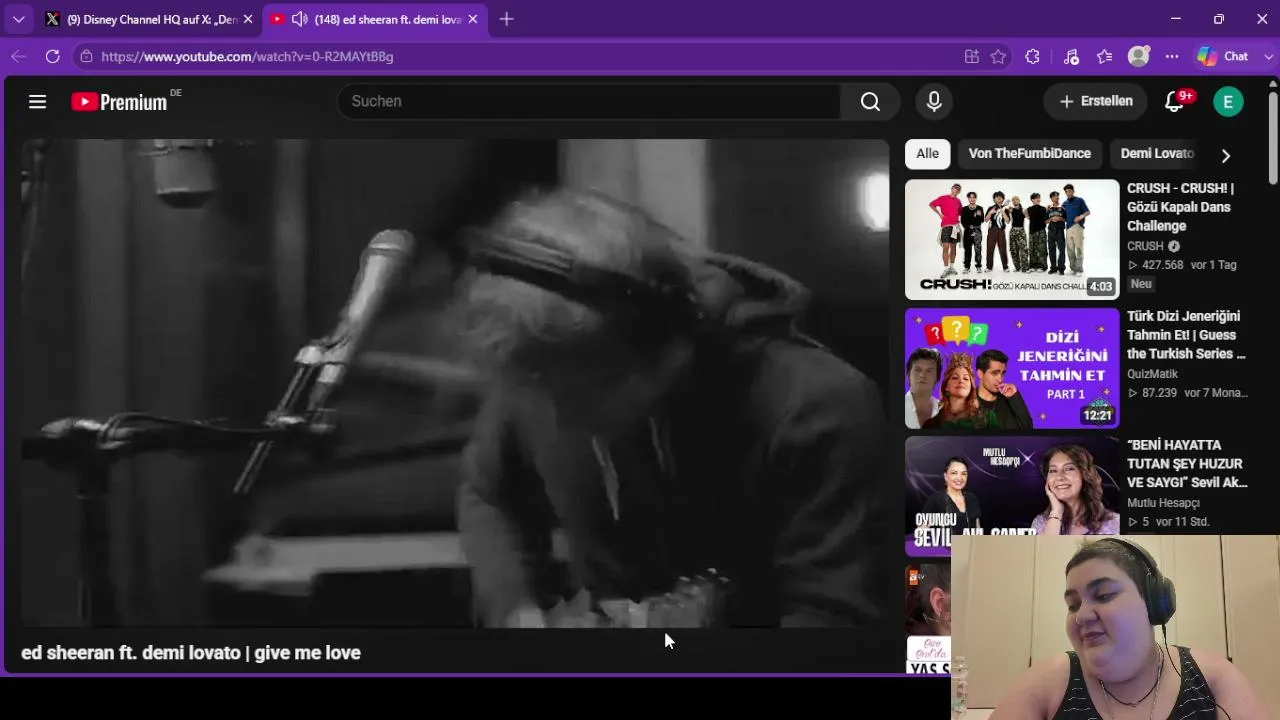Click the 'Neu' badge on CRUSH video

click(x=1141, y=284)
